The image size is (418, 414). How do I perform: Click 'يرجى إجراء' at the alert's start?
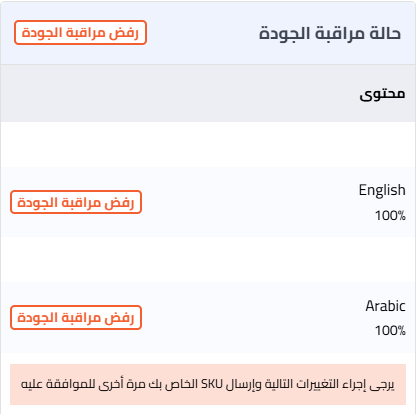tap(371, 384)
